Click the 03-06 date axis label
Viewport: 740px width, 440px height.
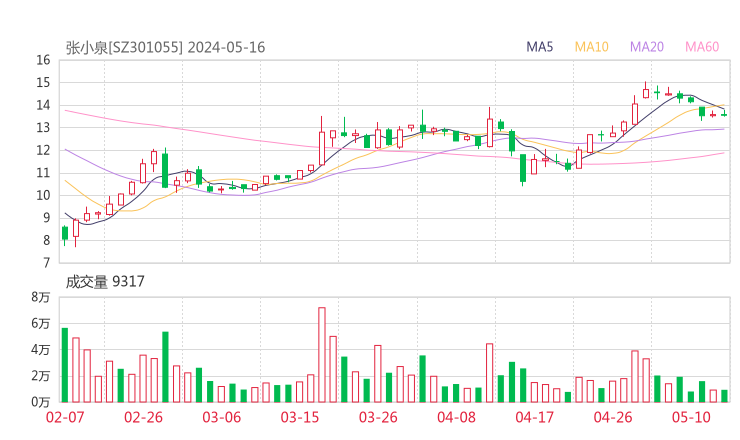[x=222, y=417]
